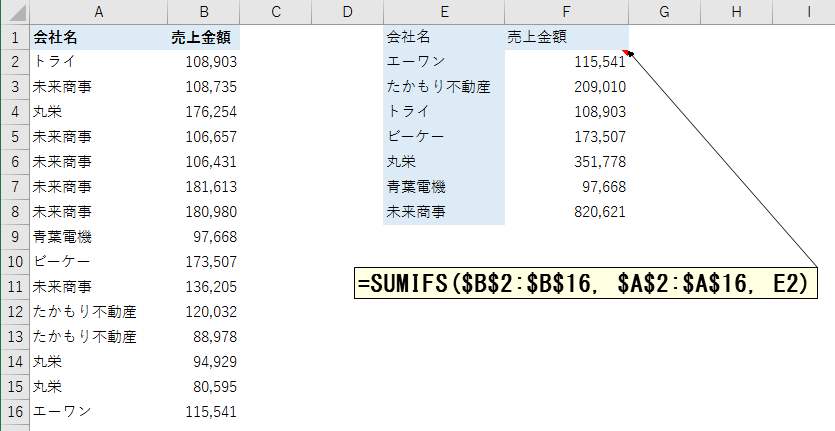
Task: Click cell E7 青葉電機
Action: click(x=444, y=187)
